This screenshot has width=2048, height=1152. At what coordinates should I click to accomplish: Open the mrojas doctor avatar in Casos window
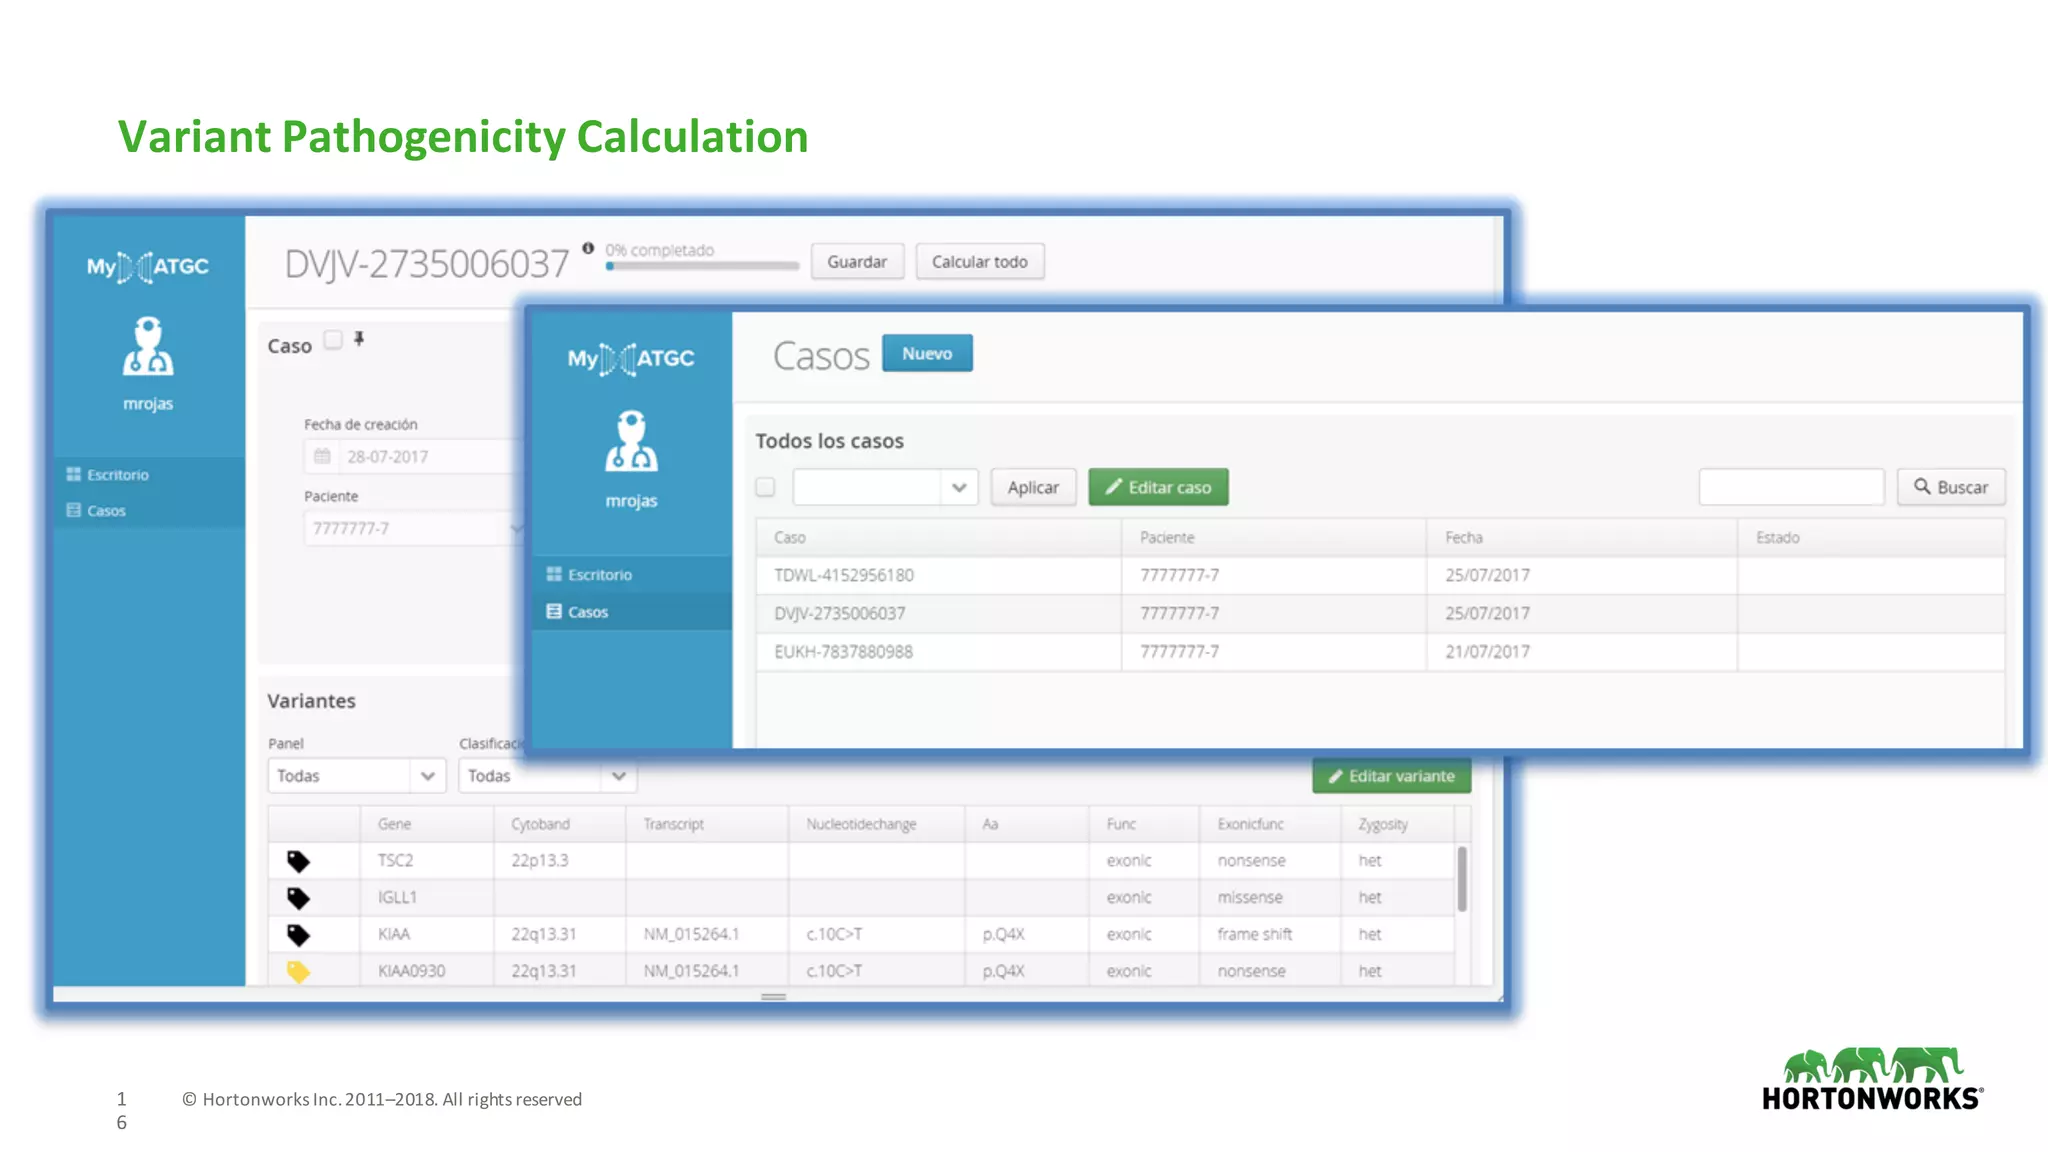coord(631,440)
